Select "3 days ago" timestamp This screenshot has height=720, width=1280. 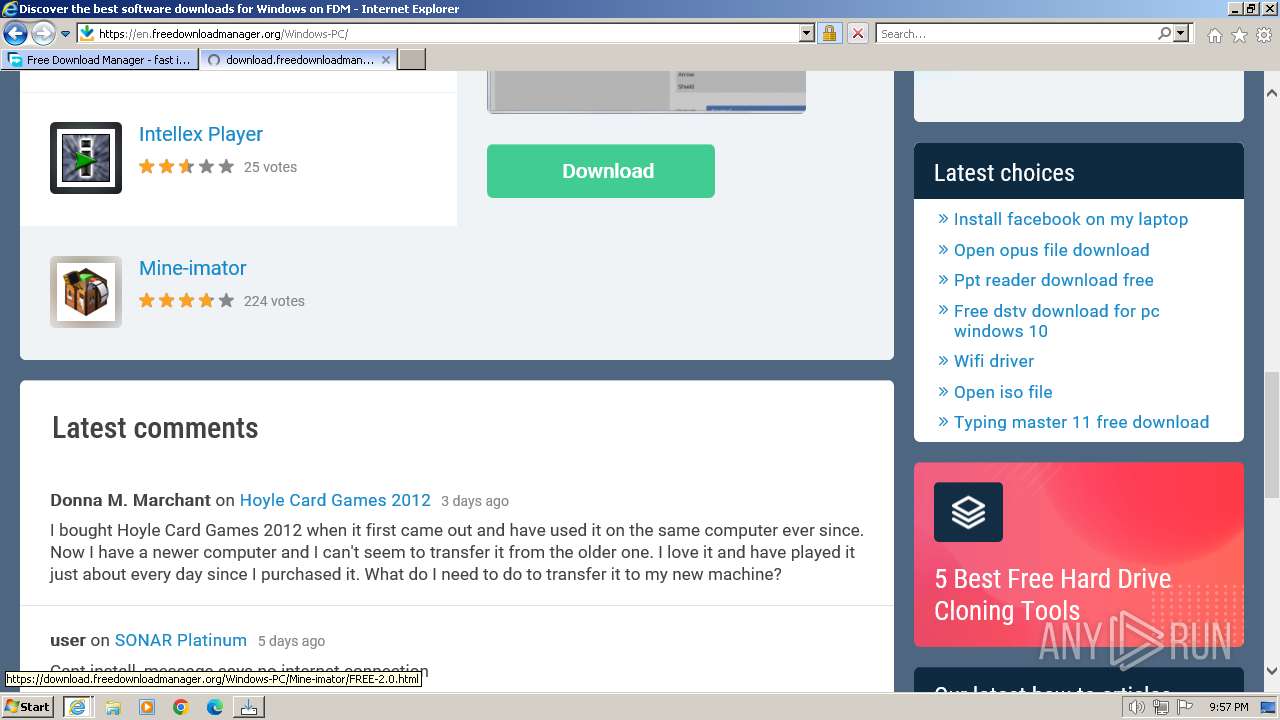(x=475, y=501)
